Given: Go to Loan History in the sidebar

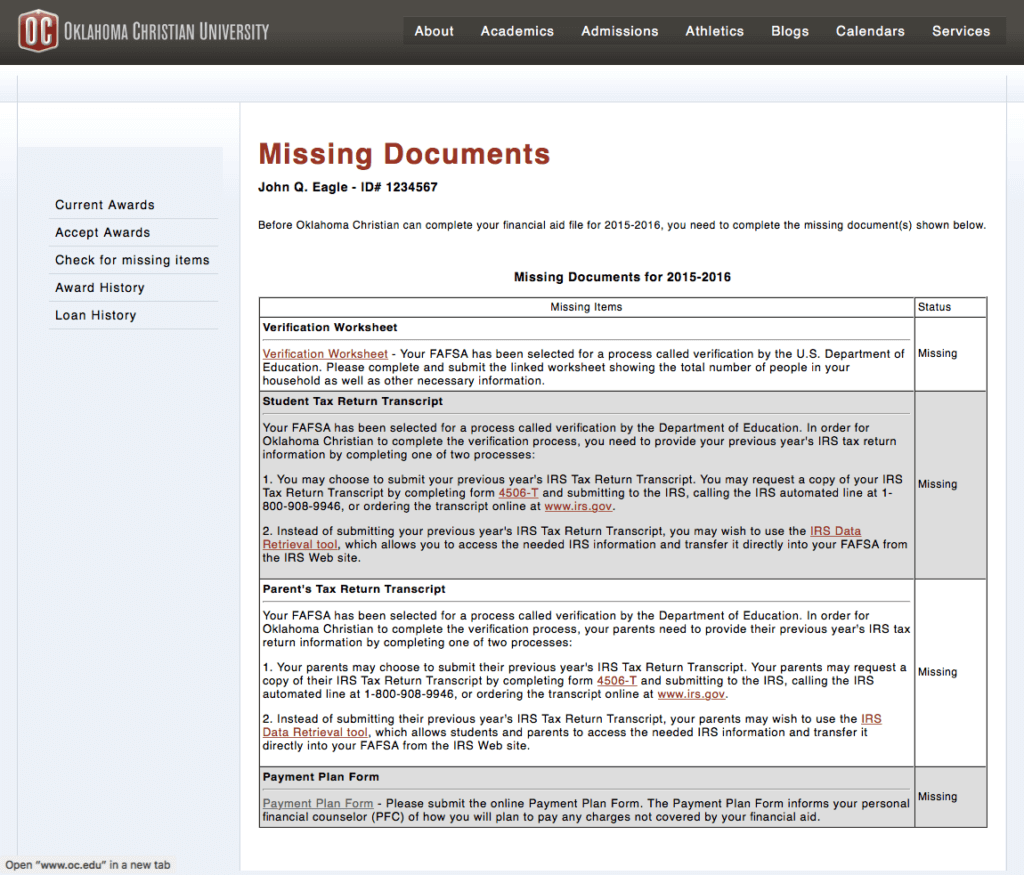Looking at the screenshot, I should (x=95, y=315).
